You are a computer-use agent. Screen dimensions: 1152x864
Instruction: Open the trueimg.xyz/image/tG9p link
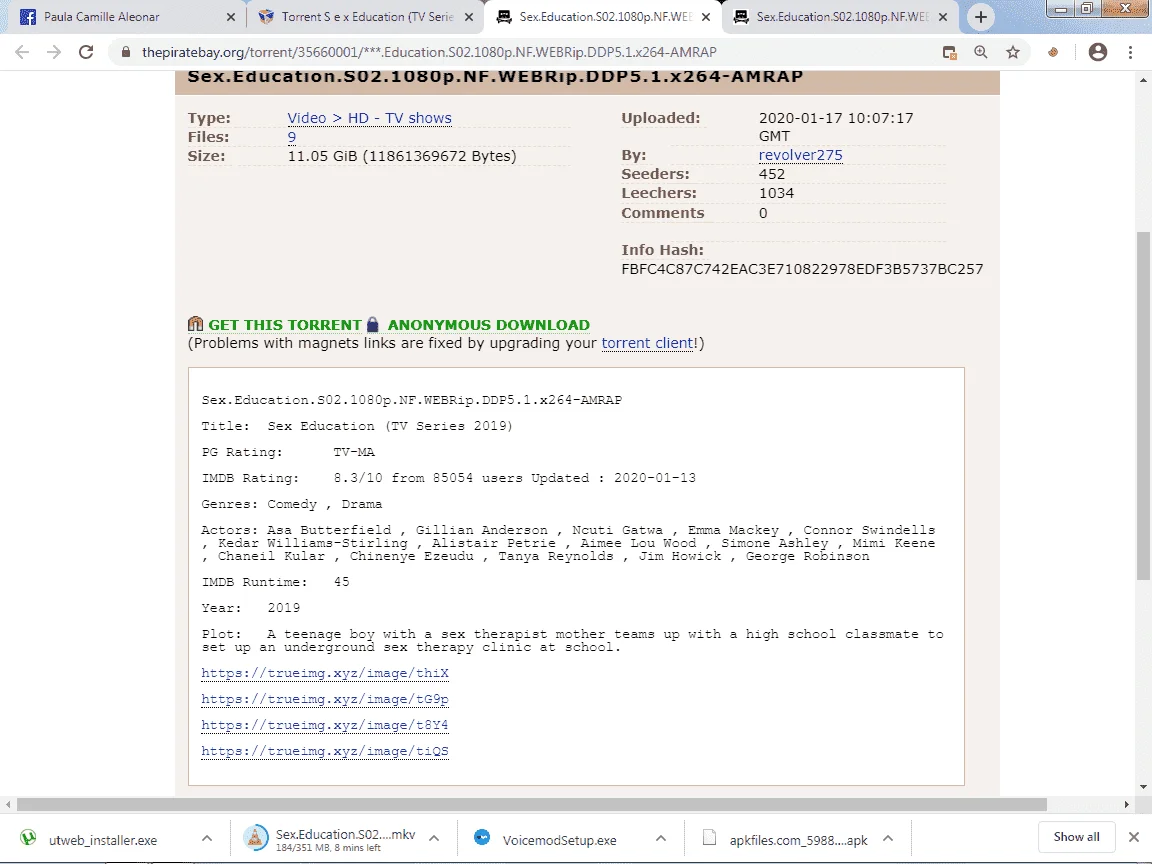point(325,699)
